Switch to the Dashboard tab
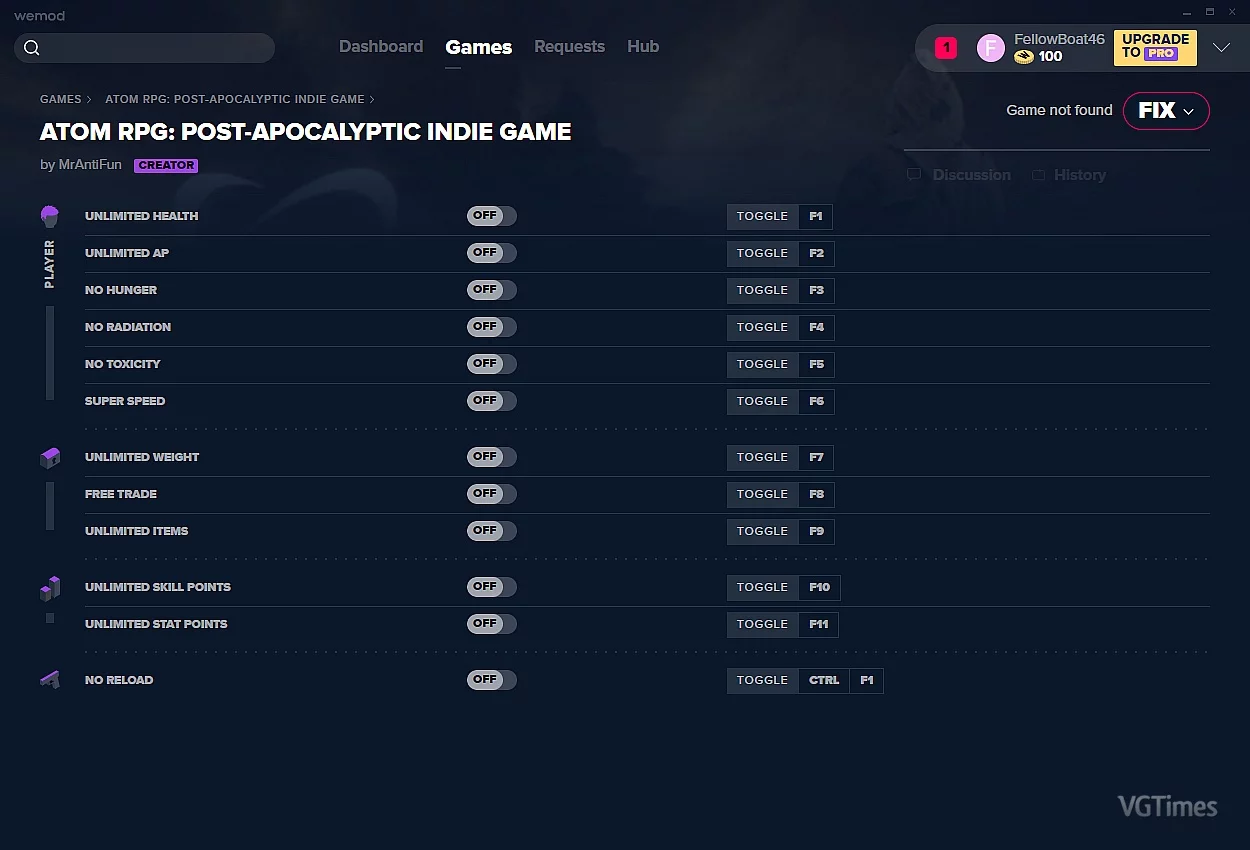 pyautogui.click(x=381, y=47)
